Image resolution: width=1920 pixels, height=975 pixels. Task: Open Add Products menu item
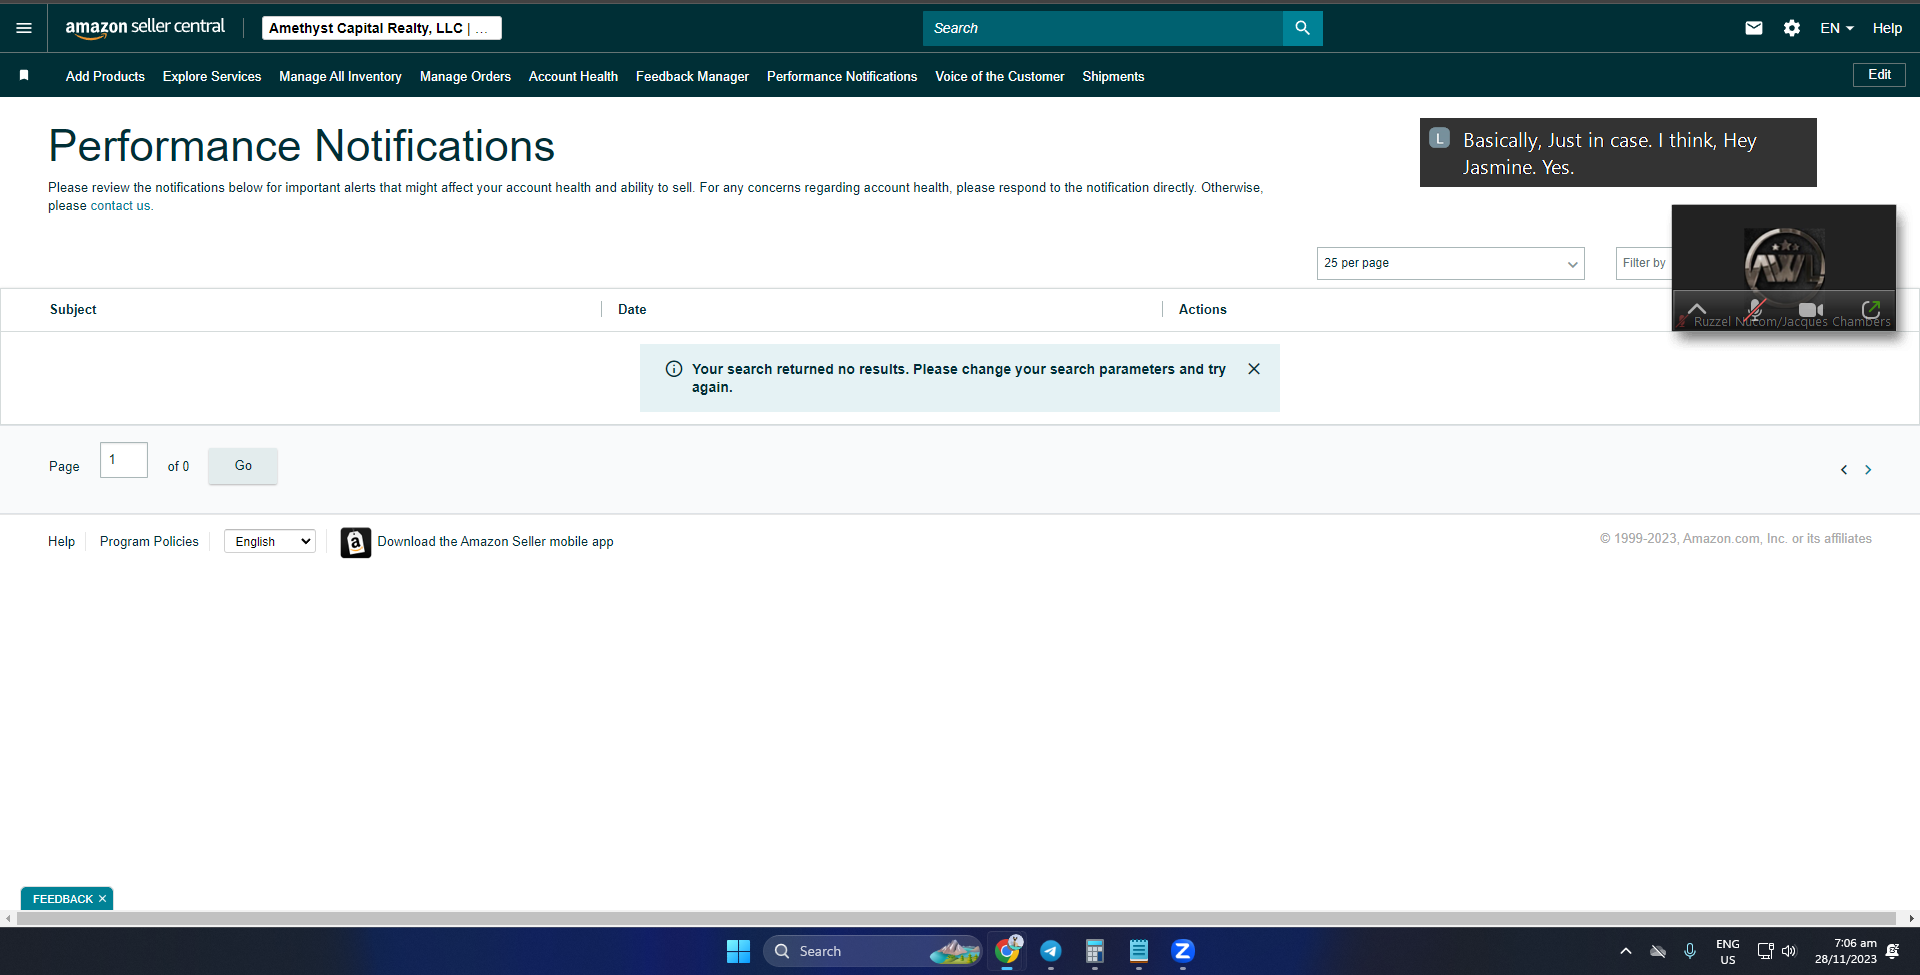tap(105, 76)
